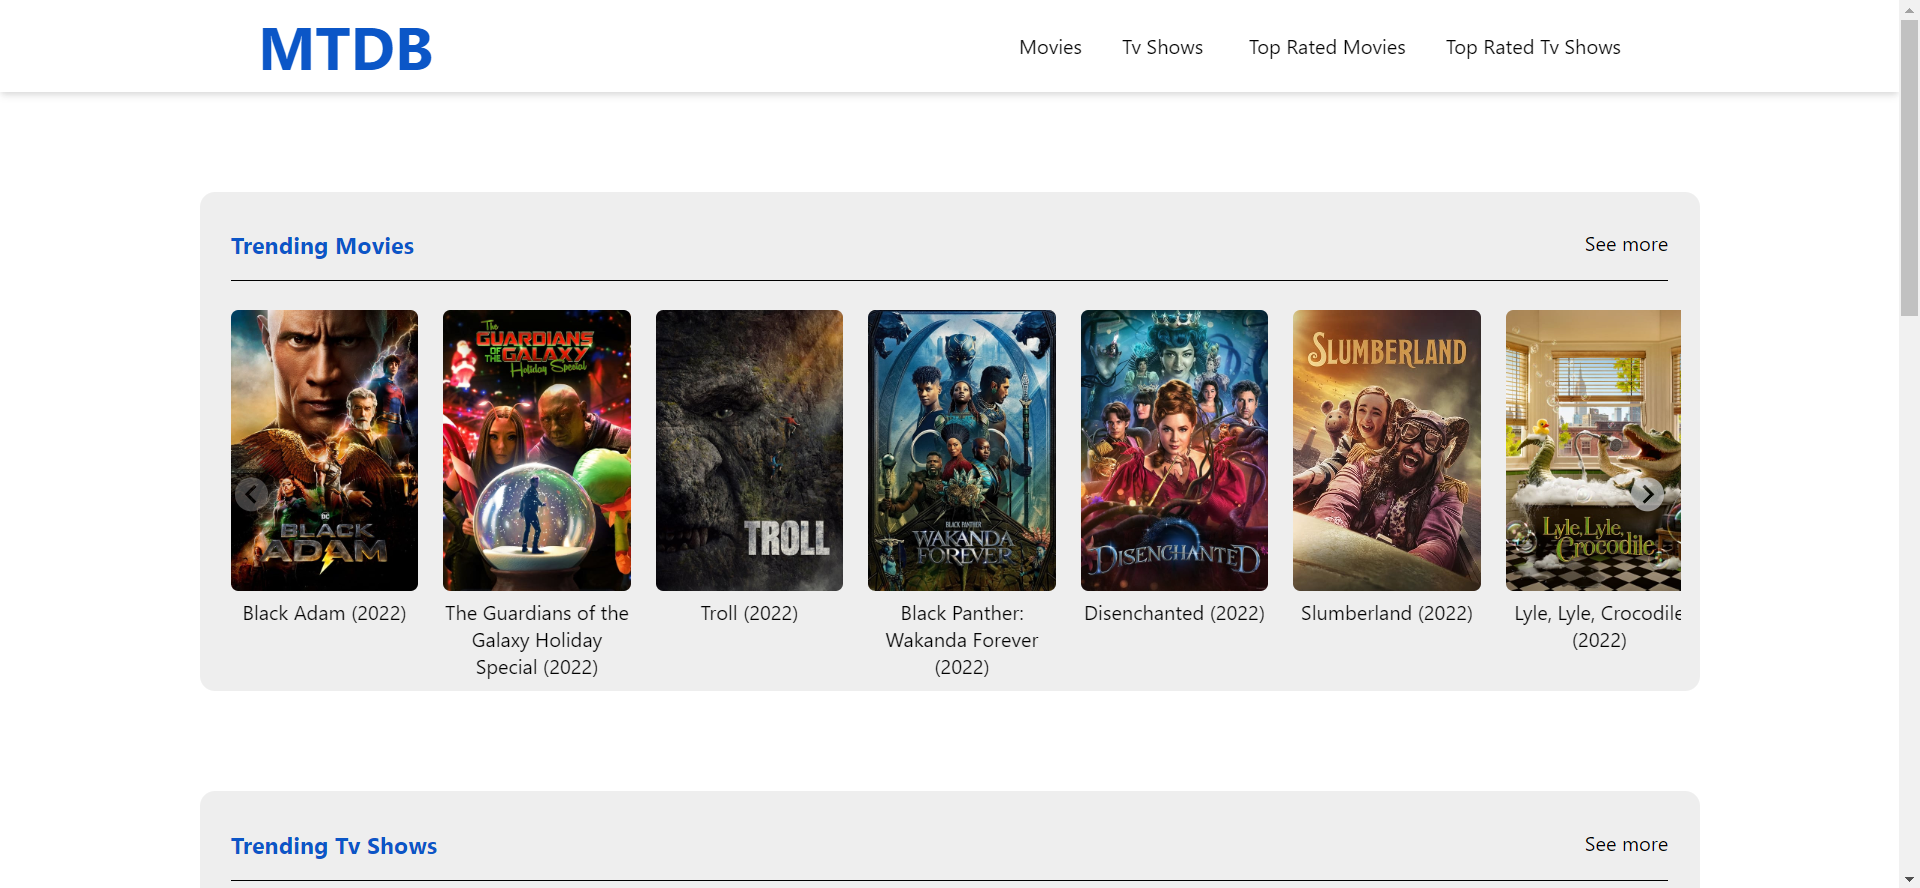The height and width of the screenshot is (888, 1920).
Task: Select the Wakanda Forever poster
Action: [x=961, y=450]
